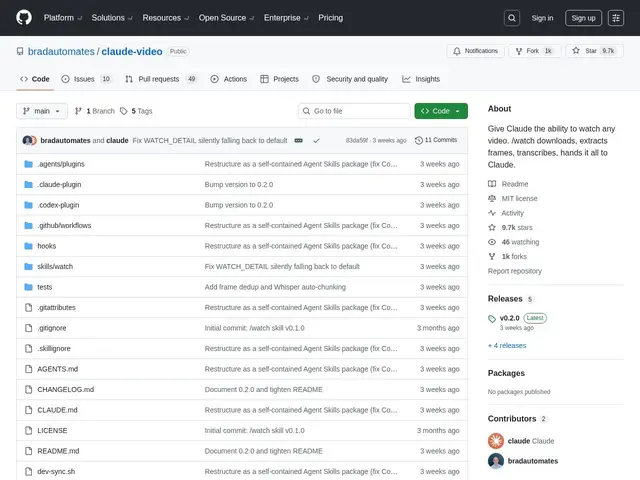The image size is (640, 480).
Task: Click the tag icon beside v0.2.0 release
Action: (492, 319)
